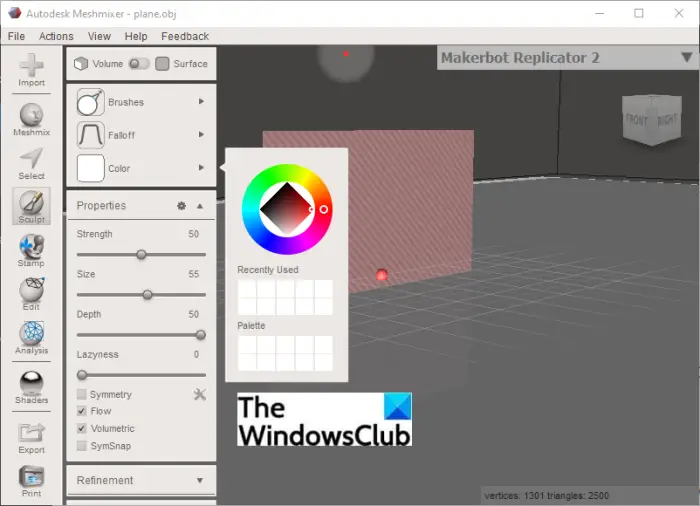Viewport: 700px width, 506px height.
Task: Click the Lazyness slider handle
Action: [82, 375]
